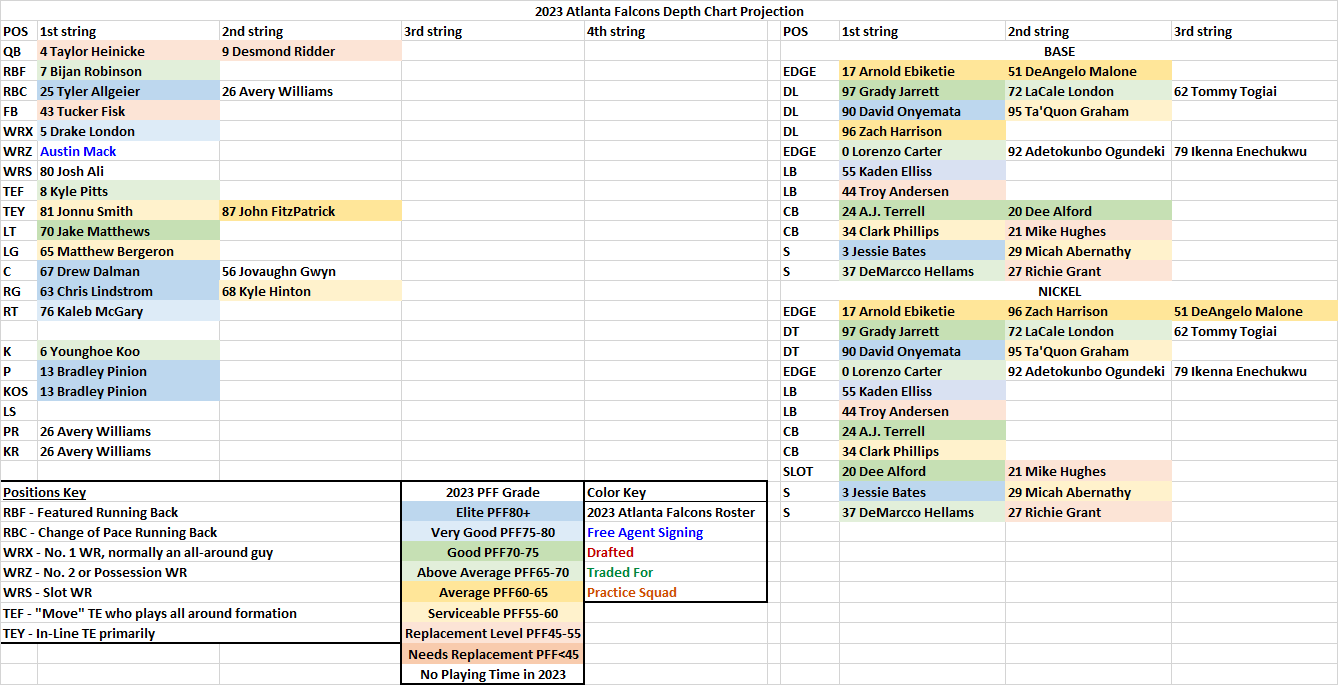The image size is (1338, 685).
Task: Select 96 Zach Harrison in the NICKEL EDGE row
Action: click(x=1088, y=311)
